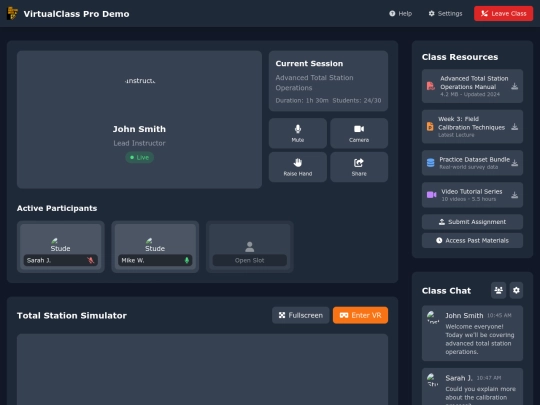Download the Video Tutorial Series
Image resolution: width=540 pixels, height=405 pixels.
pos(515,195)
